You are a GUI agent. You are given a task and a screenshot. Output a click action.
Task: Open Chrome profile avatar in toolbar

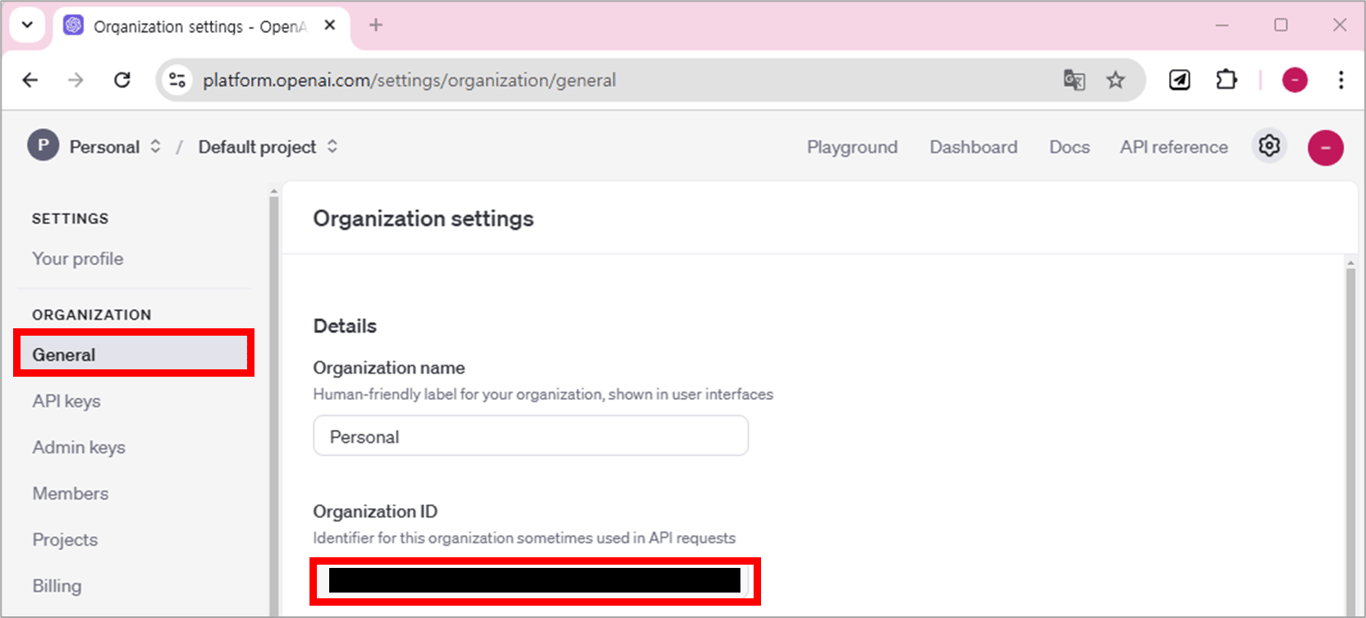(x=1295, y=80)
